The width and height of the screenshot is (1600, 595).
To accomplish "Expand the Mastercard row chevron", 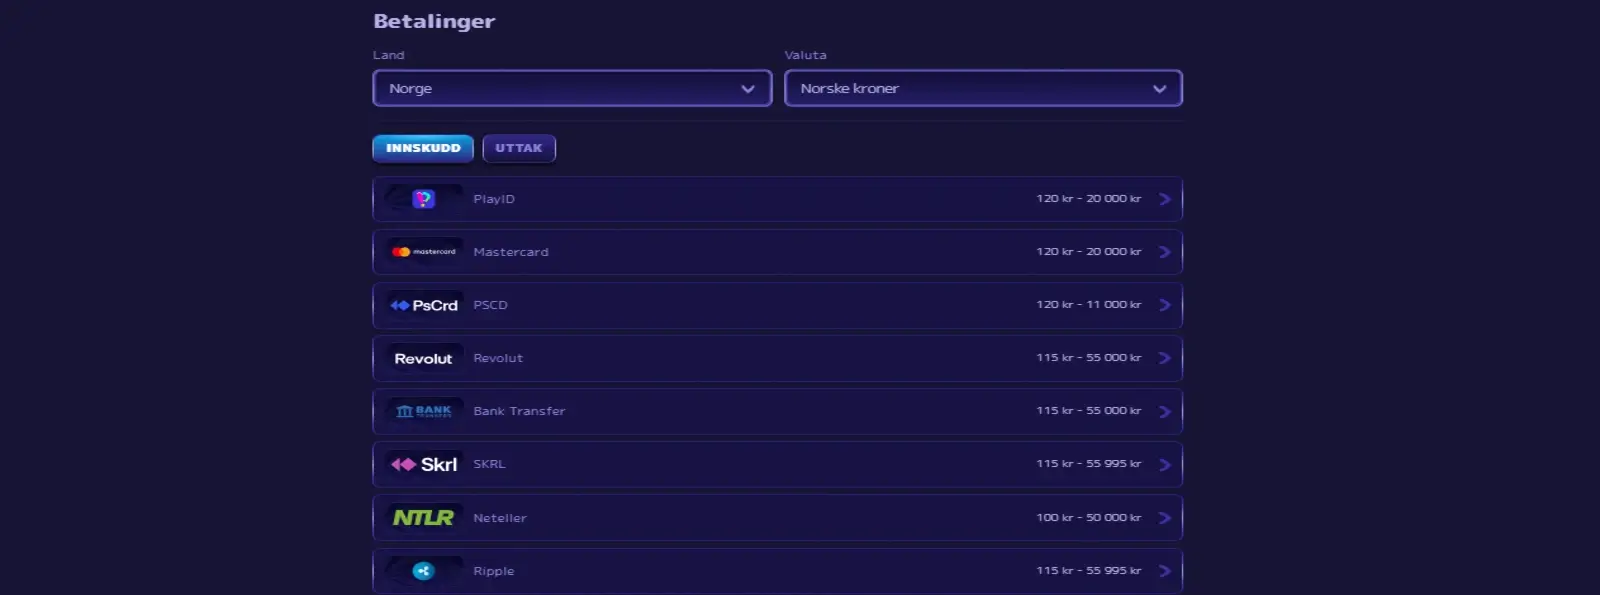I will 1164,252.
